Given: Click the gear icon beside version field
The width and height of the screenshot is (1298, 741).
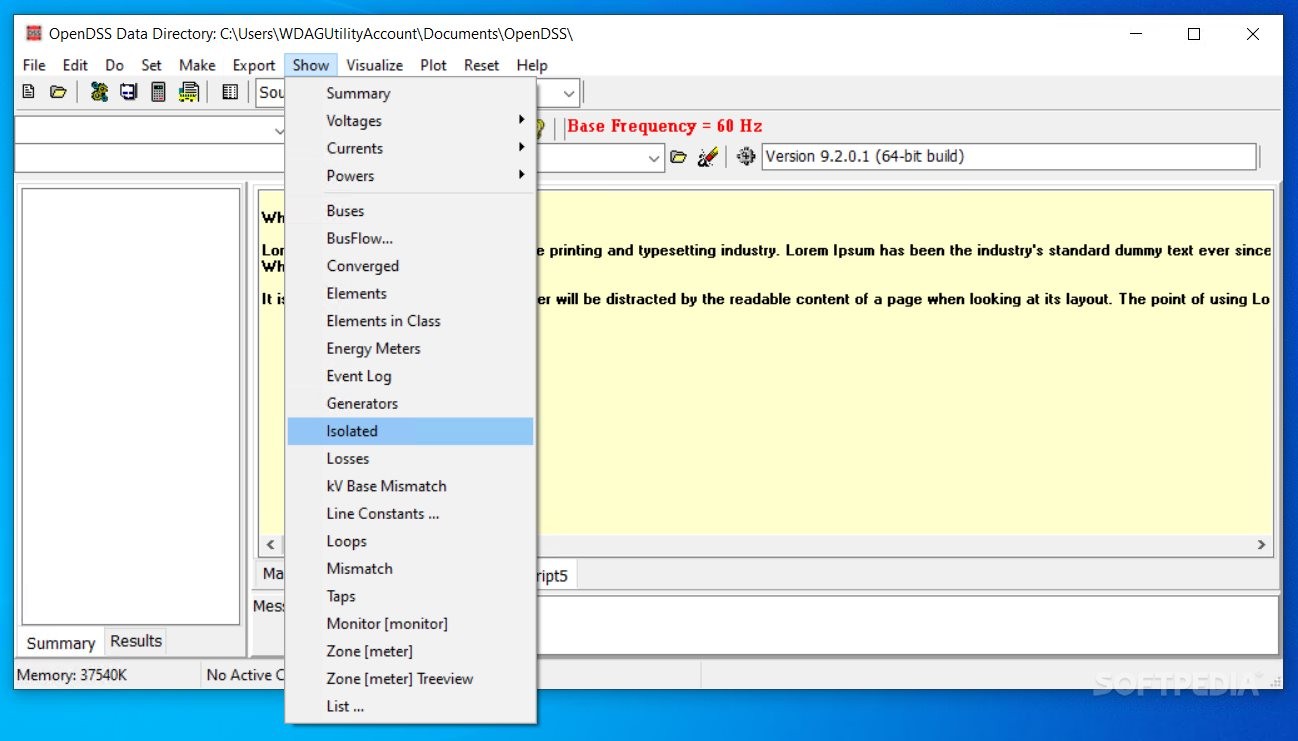Looking at the screenshot, I should point(746,157).
